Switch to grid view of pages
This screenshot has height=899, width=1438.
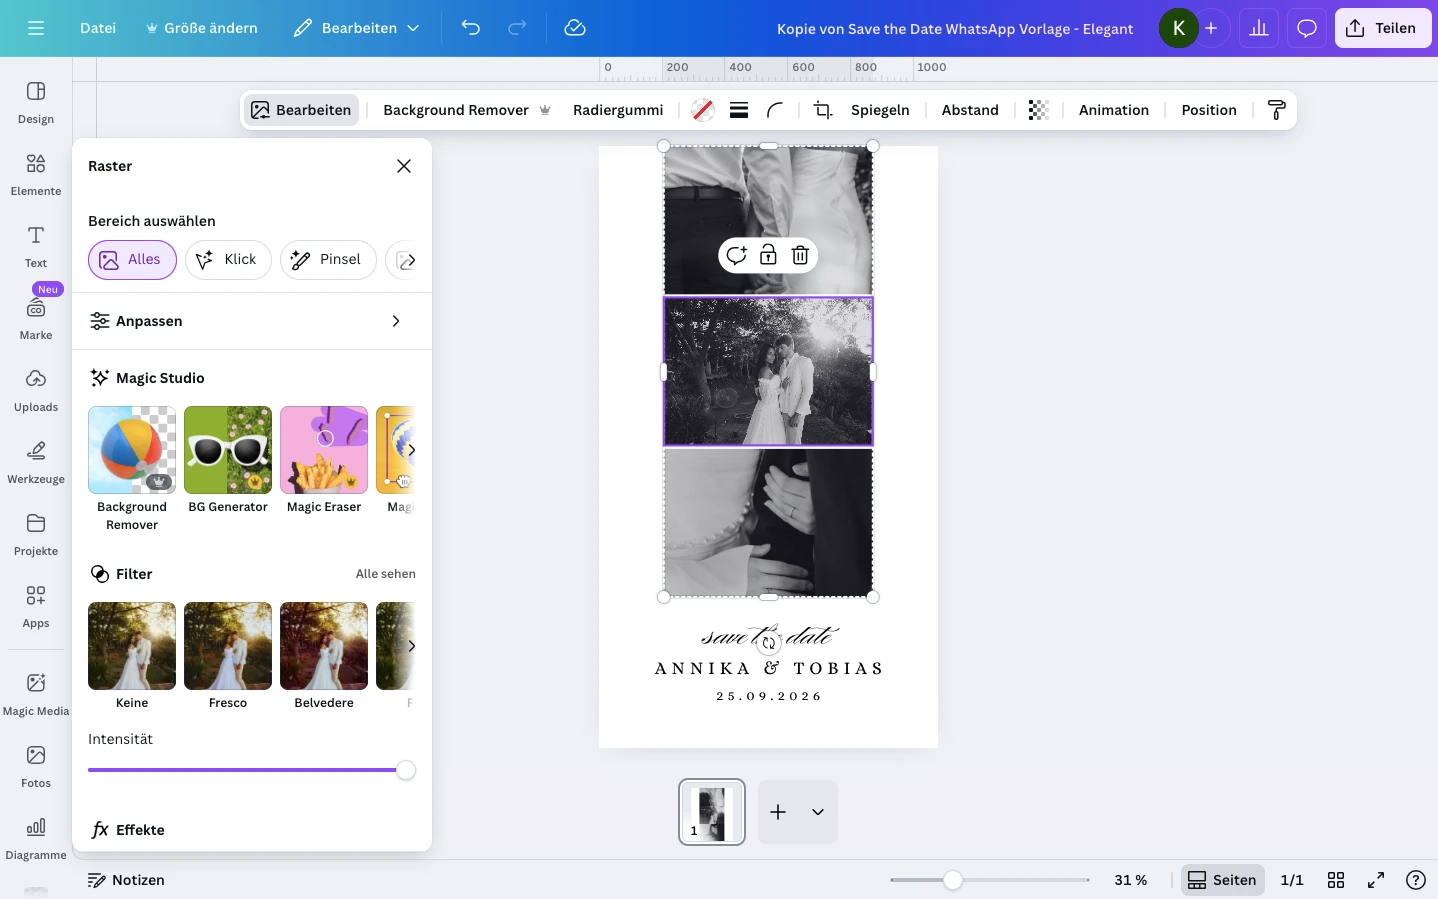1336,880
